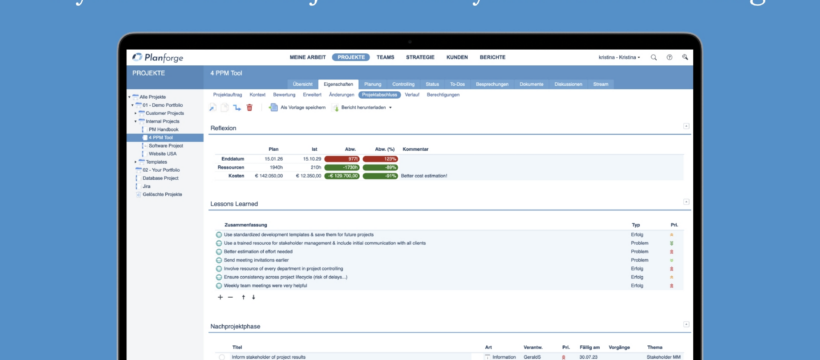Click the Bericht herunterladen download icon
The width and height of the screenshot is (820, 360).
pyautogui.click(x=336, y=108)
